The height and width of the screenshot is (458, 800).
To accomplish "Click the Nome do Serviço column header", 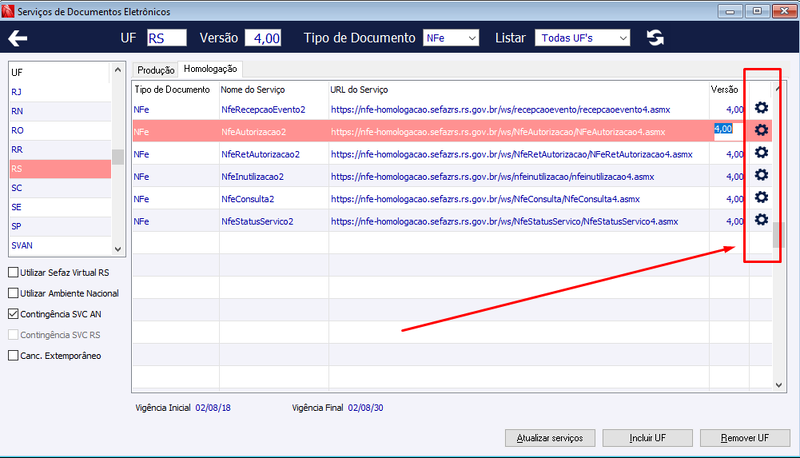I will 253,90.
